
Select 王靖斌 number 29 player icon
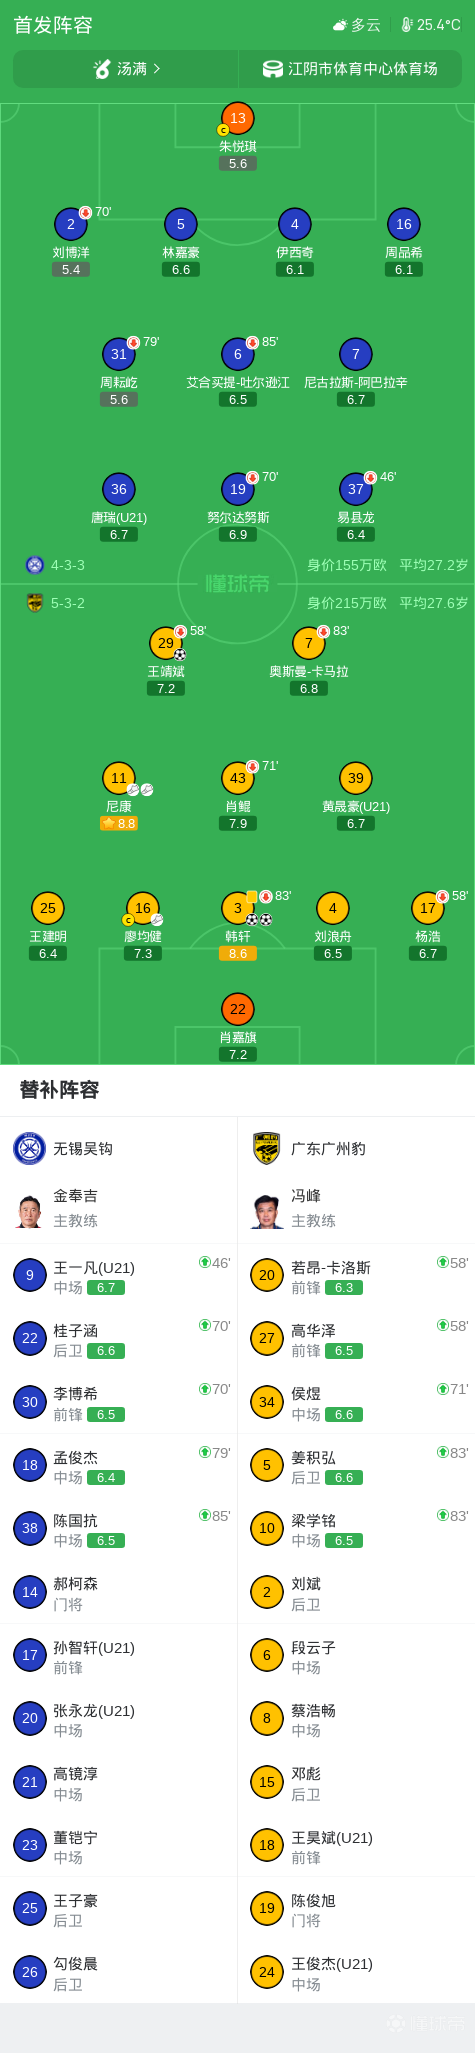166,643
